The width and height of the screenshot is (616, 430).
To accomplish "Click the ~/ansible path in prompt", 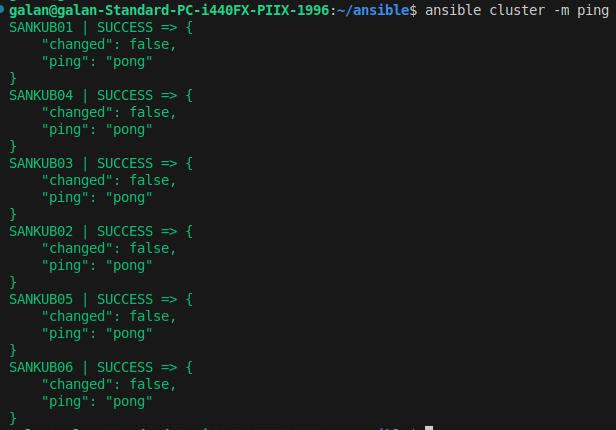I will click(x=373, y=10).
